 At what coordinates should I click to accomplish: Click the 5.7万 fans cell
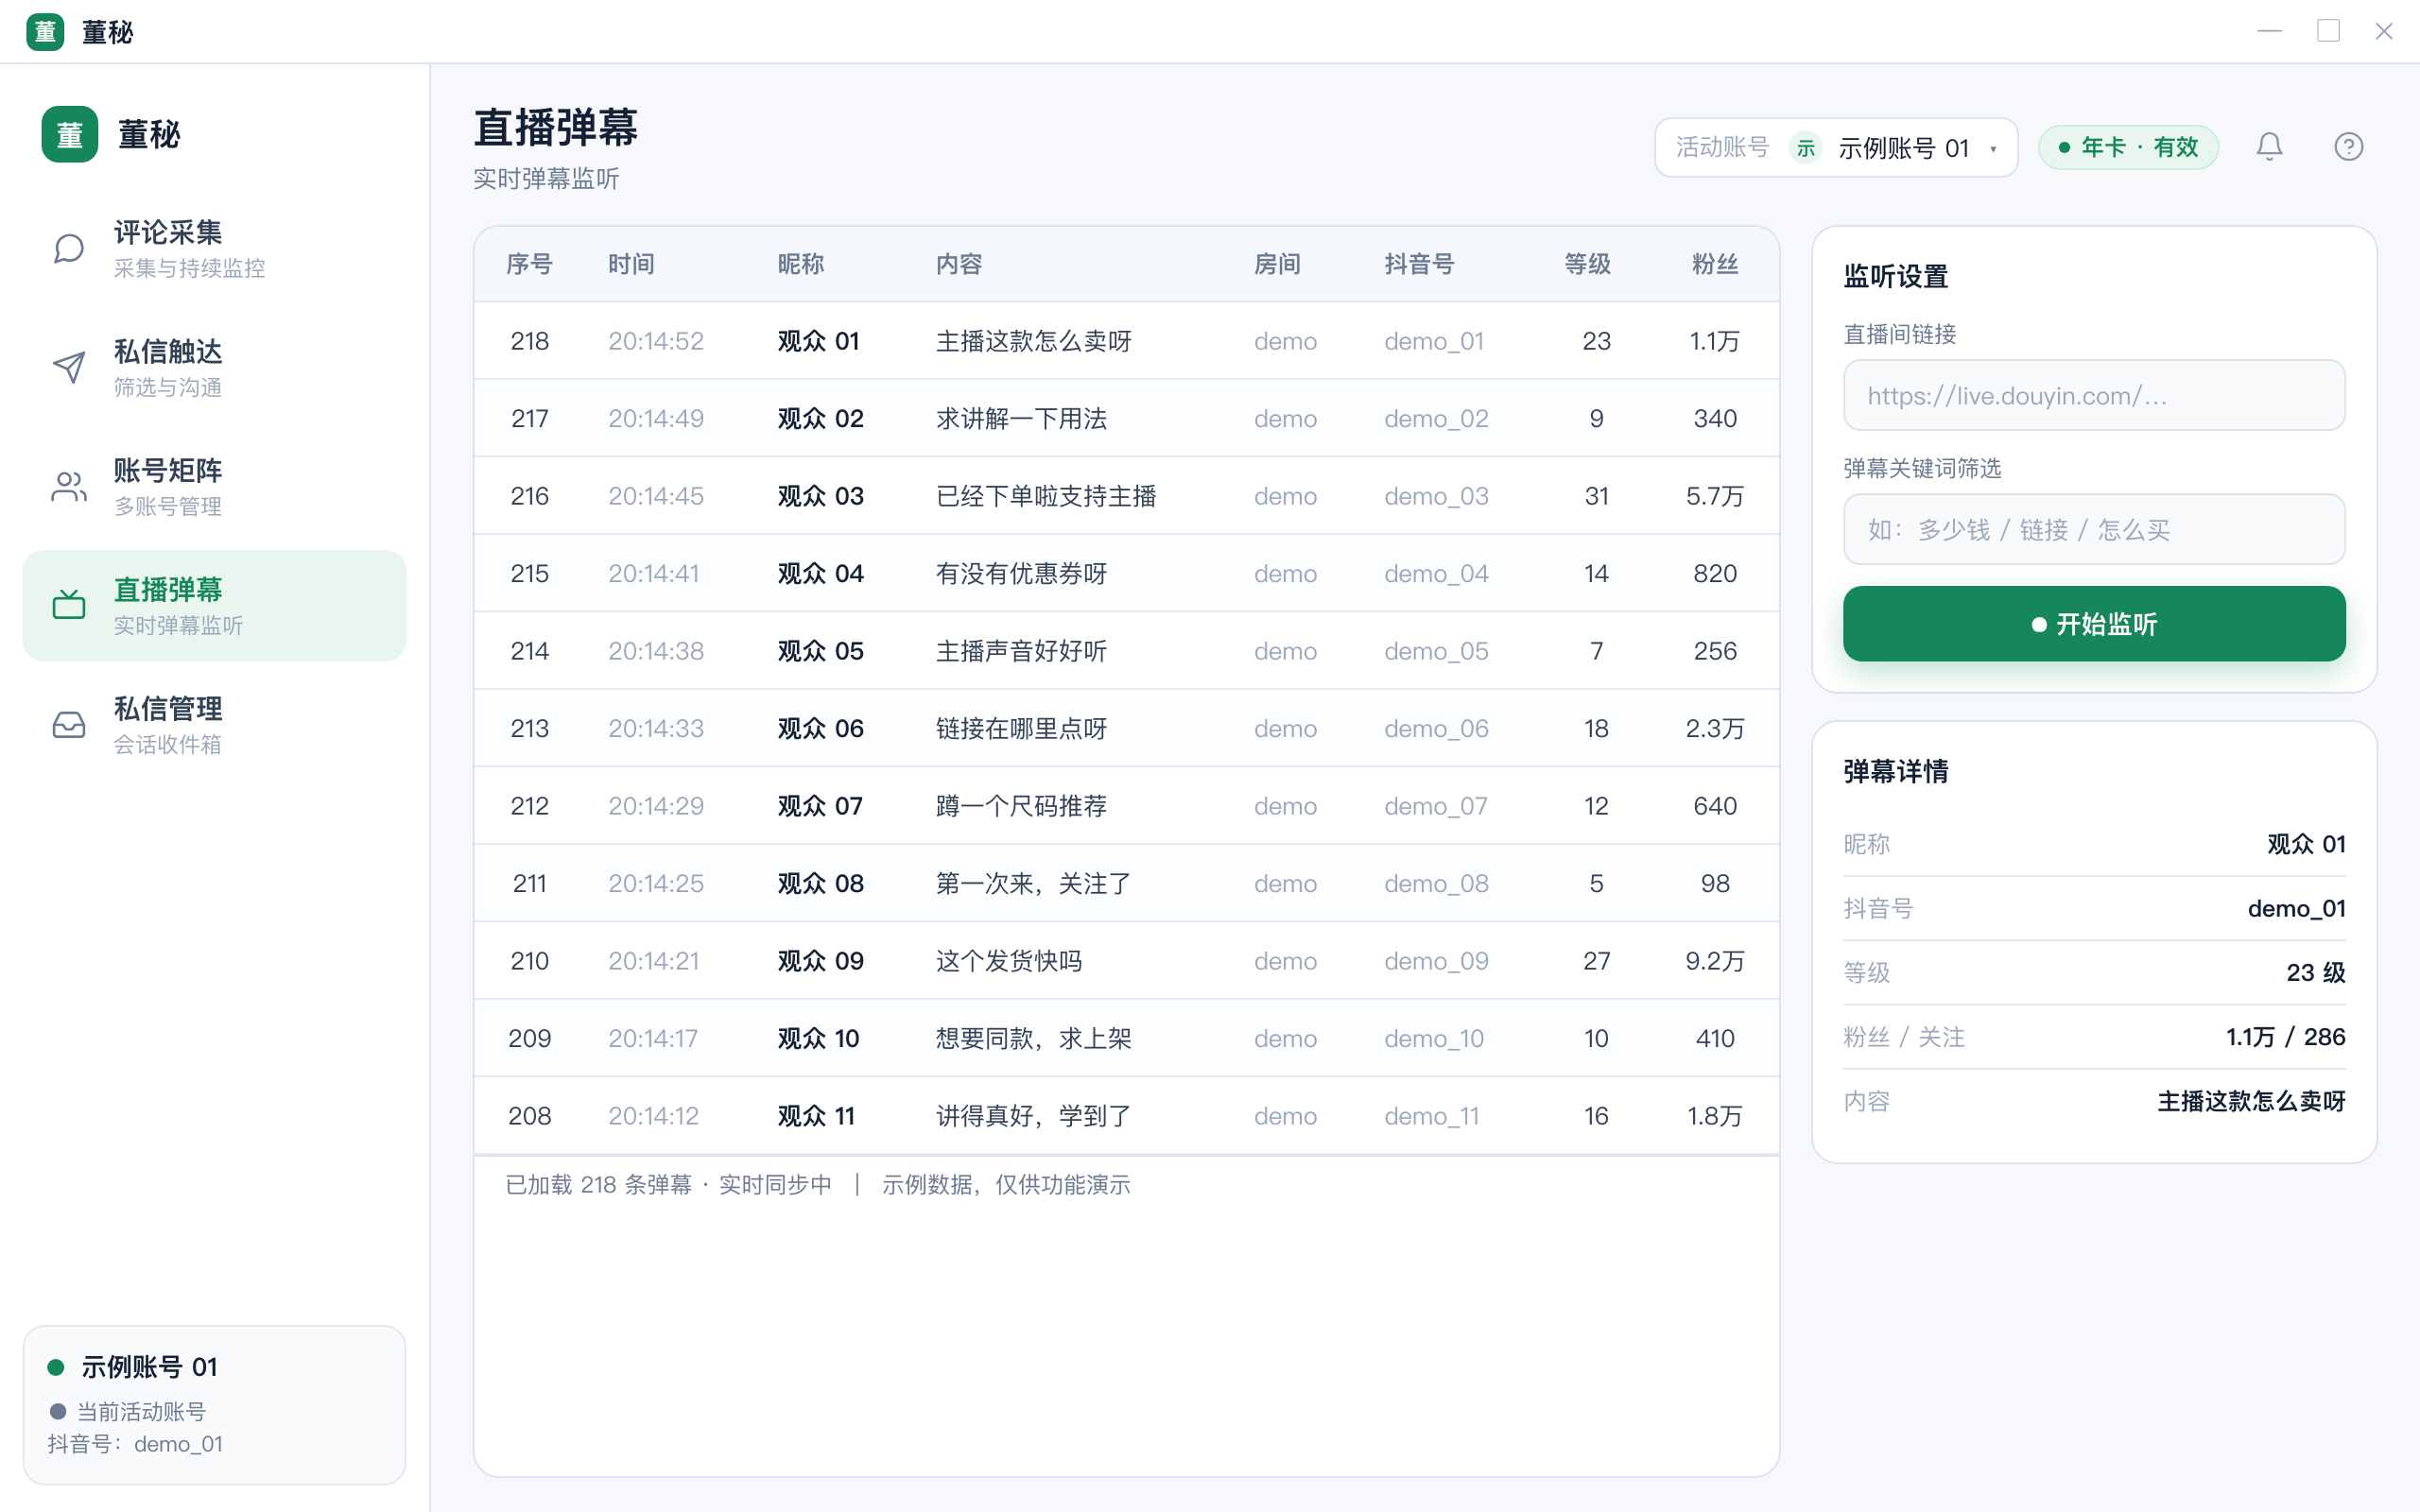coord(1714,496)
